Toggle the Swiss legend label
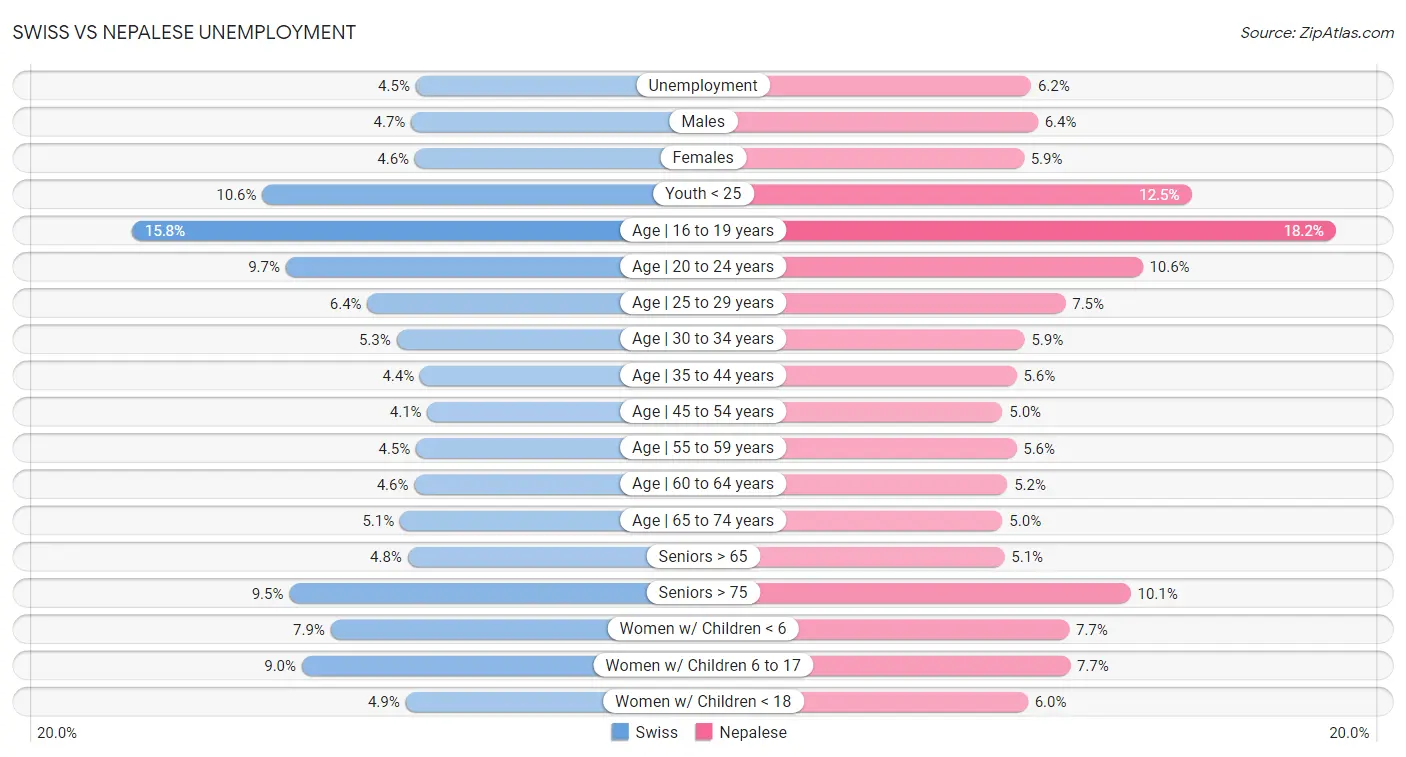This screenshot has width=1406, height=757. pos(656,732)
